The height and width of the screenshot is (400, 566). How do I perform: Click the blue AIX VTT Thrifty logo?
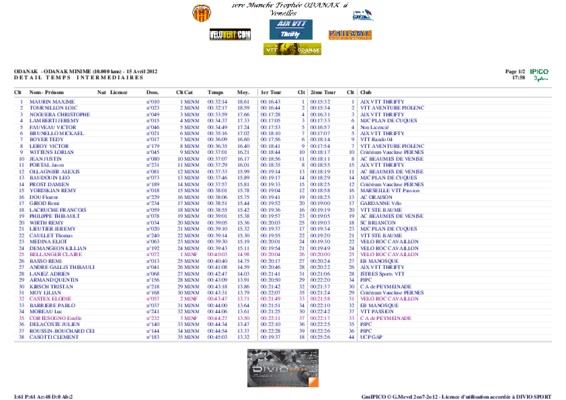pos(291,30)
